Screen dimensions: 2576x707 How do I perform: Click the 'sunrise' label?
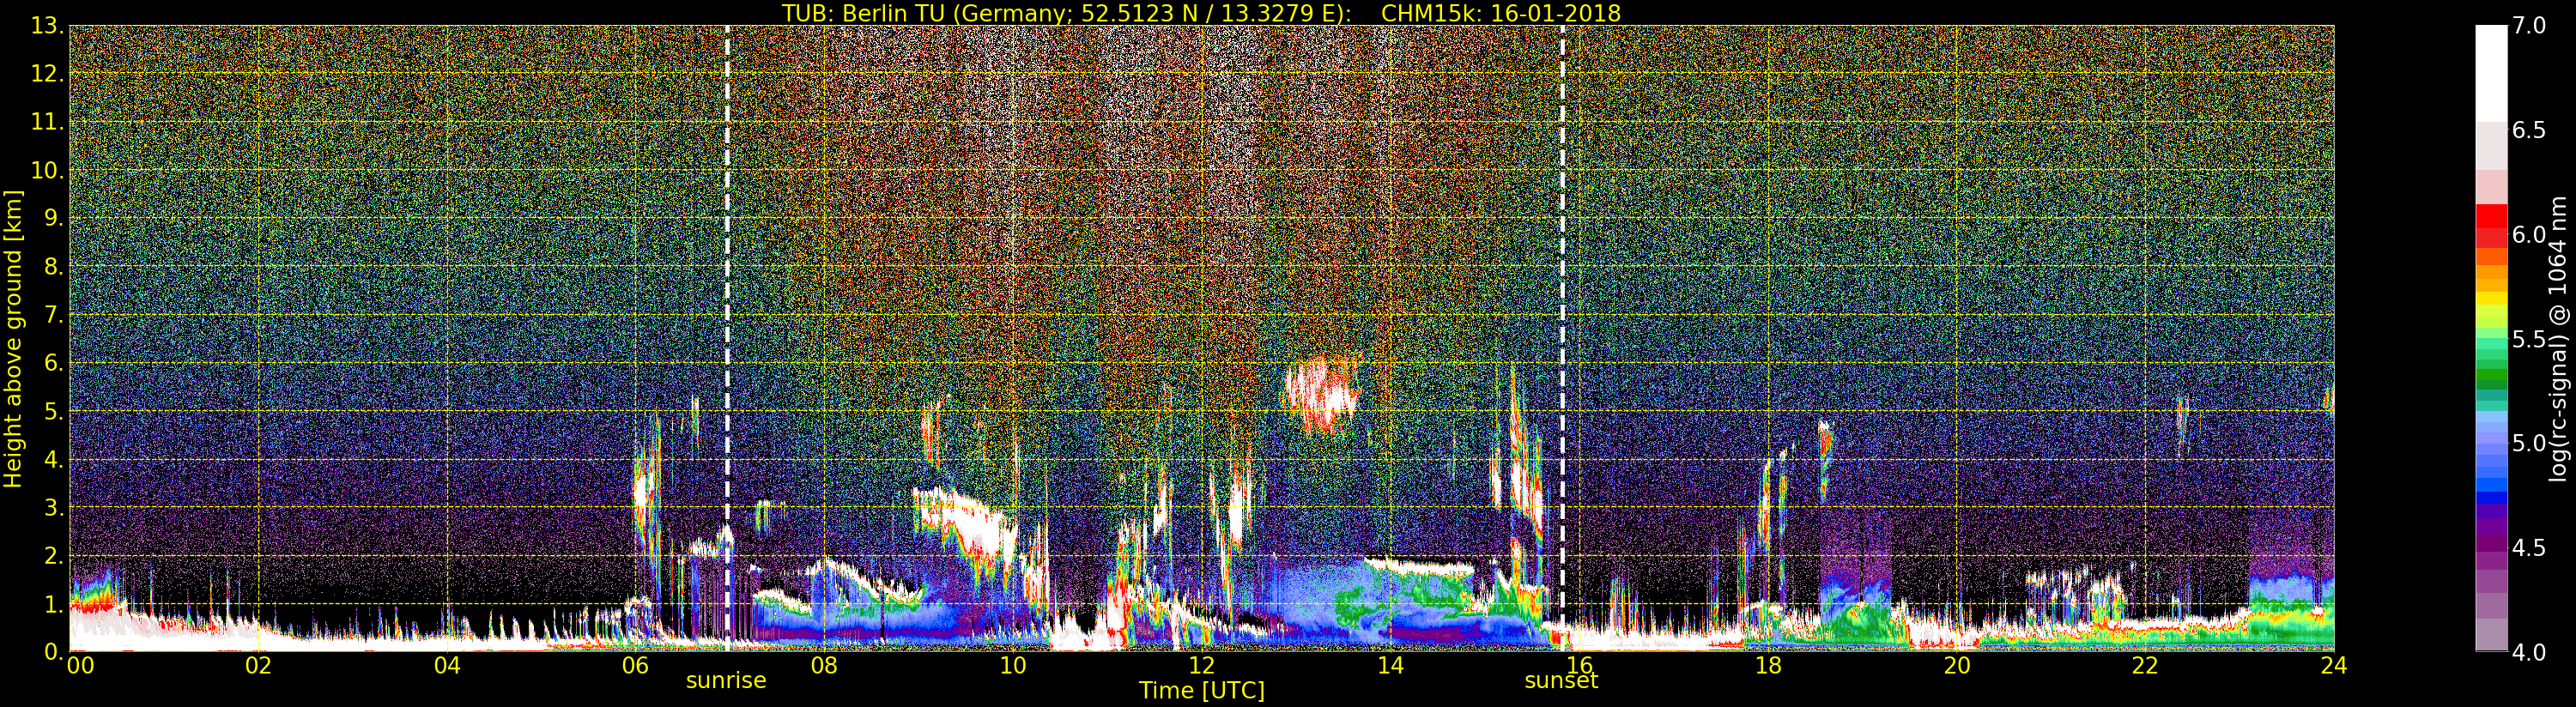point(726,680)
